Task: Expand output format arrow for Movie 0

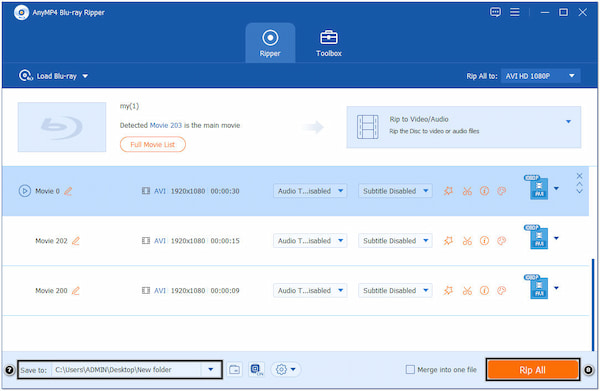Action: [x=556, y=188]
